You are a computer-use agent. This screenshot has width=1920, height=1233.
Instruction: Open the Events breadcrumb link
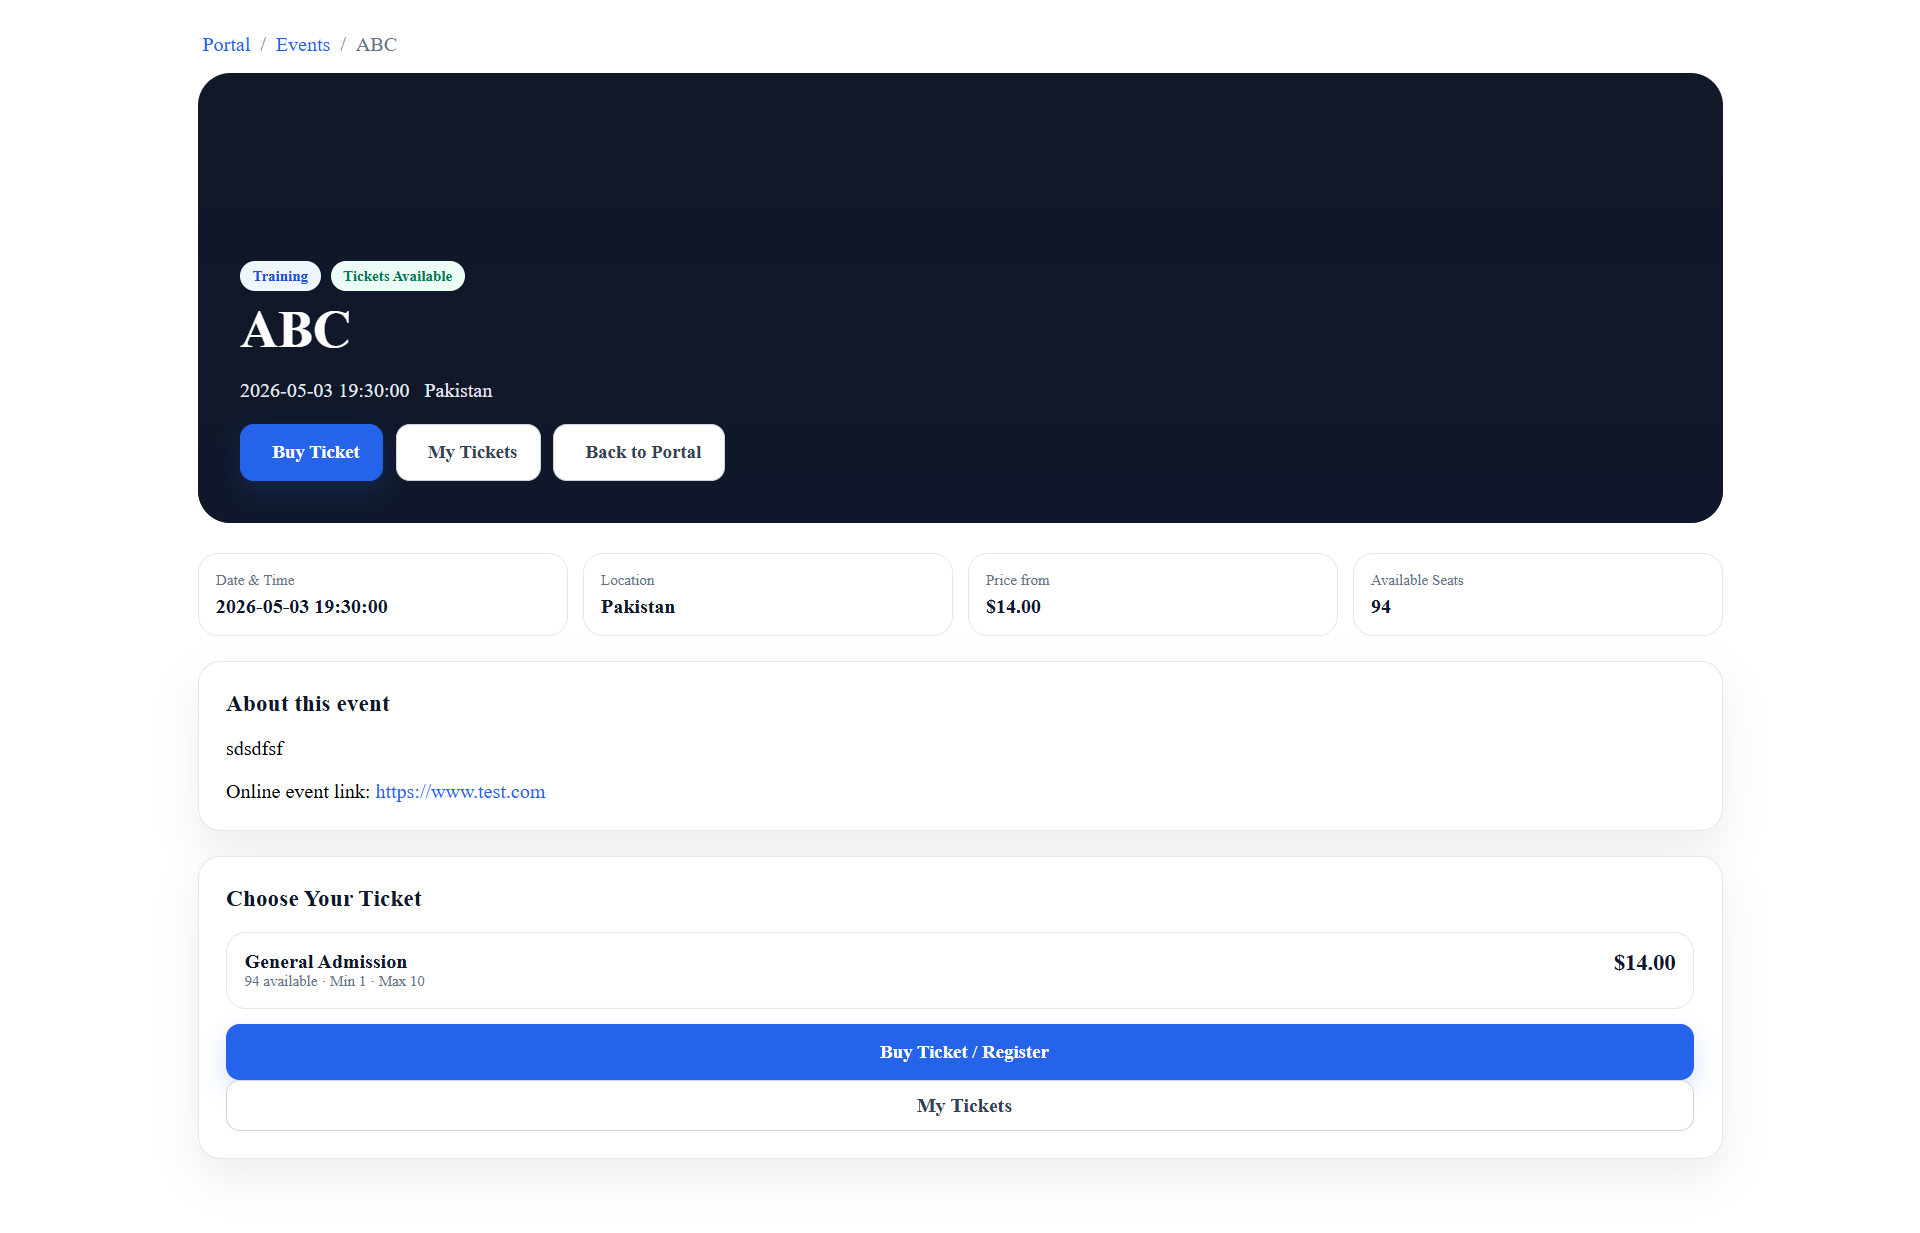302,45
